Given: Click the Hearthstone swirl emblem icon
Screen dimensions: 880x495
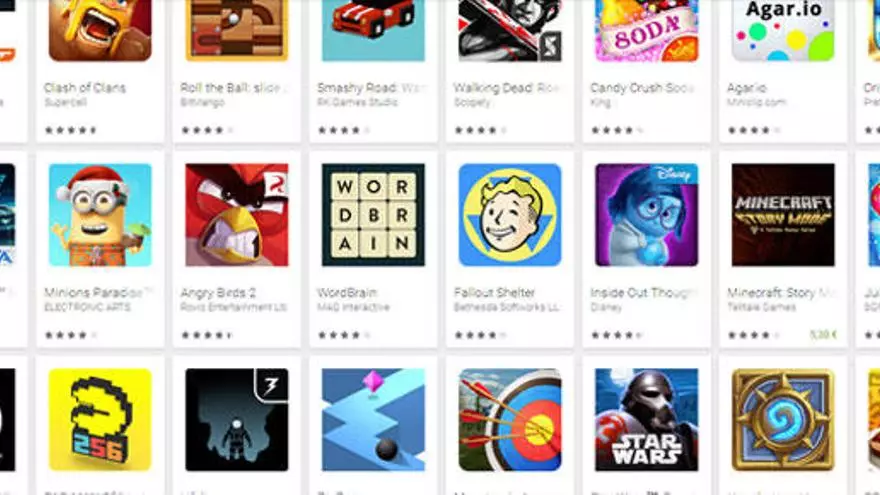Looking at the screenshot, I should [x=783, y=420].
